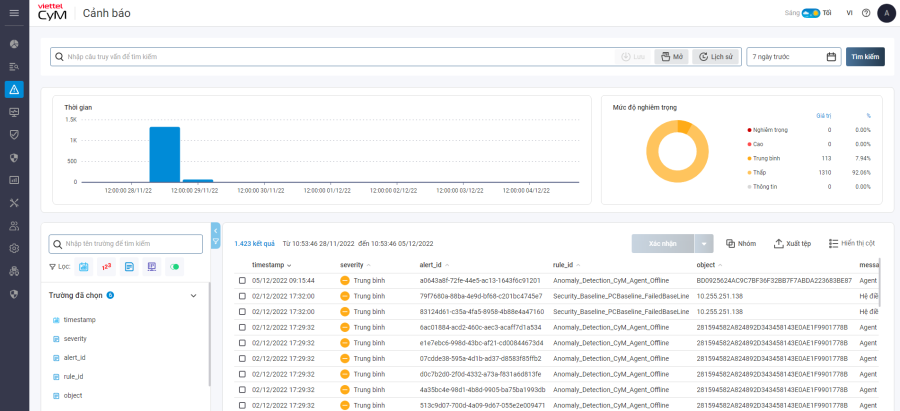This screenshot has height=411, width=900.
Task: Check the row with alert d0c7b2d0
Action: [242, 374]
